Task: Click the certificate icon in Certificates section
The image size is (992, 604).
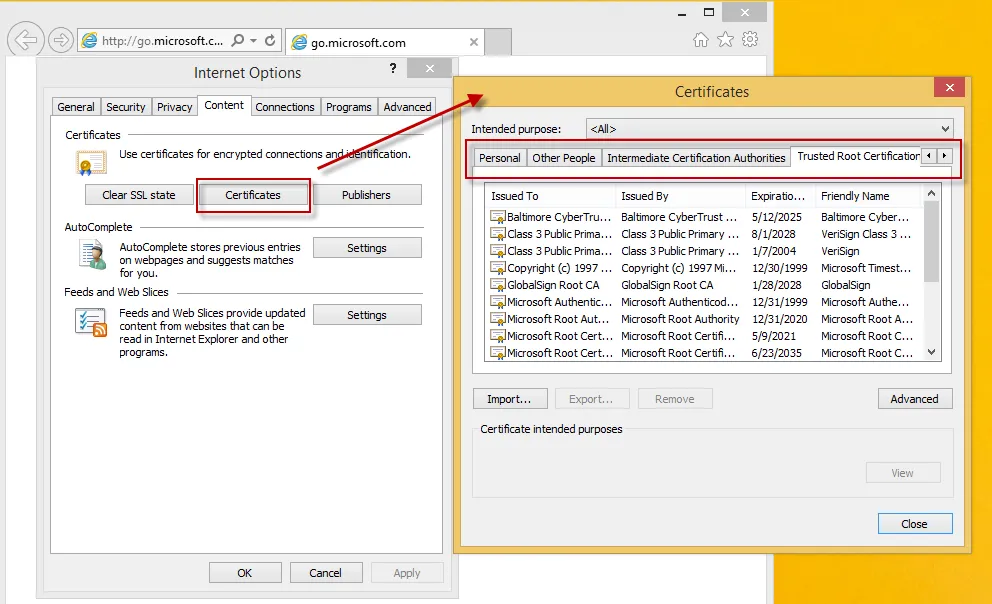Action: (x=91, y=163)
